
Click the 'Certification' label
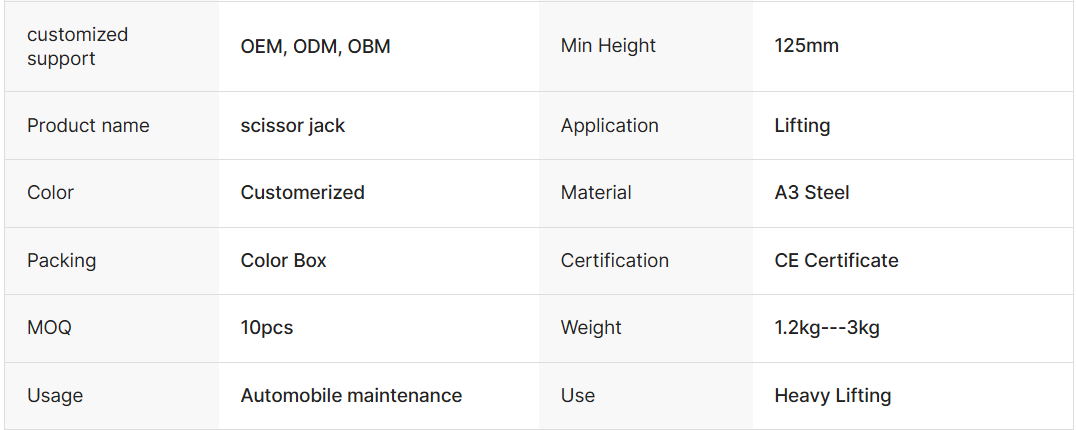click(614, 261)
